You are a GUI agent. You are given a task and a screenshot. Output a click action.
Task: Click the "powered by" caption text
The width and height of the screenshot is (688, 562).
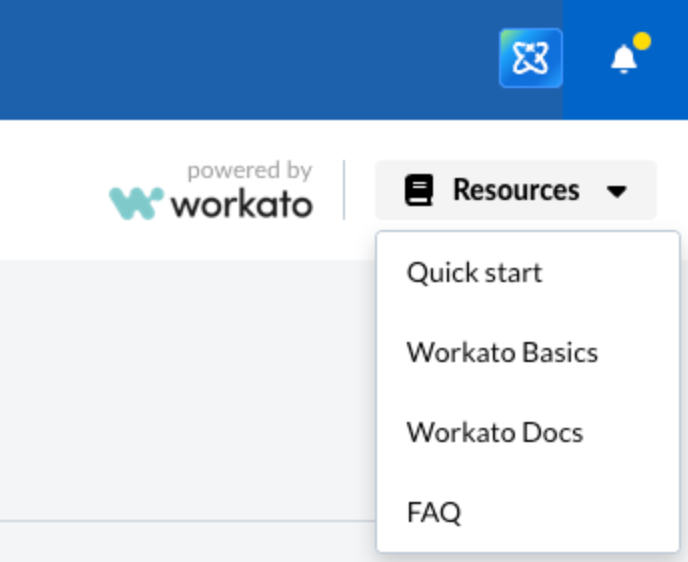tap(249, 171)
